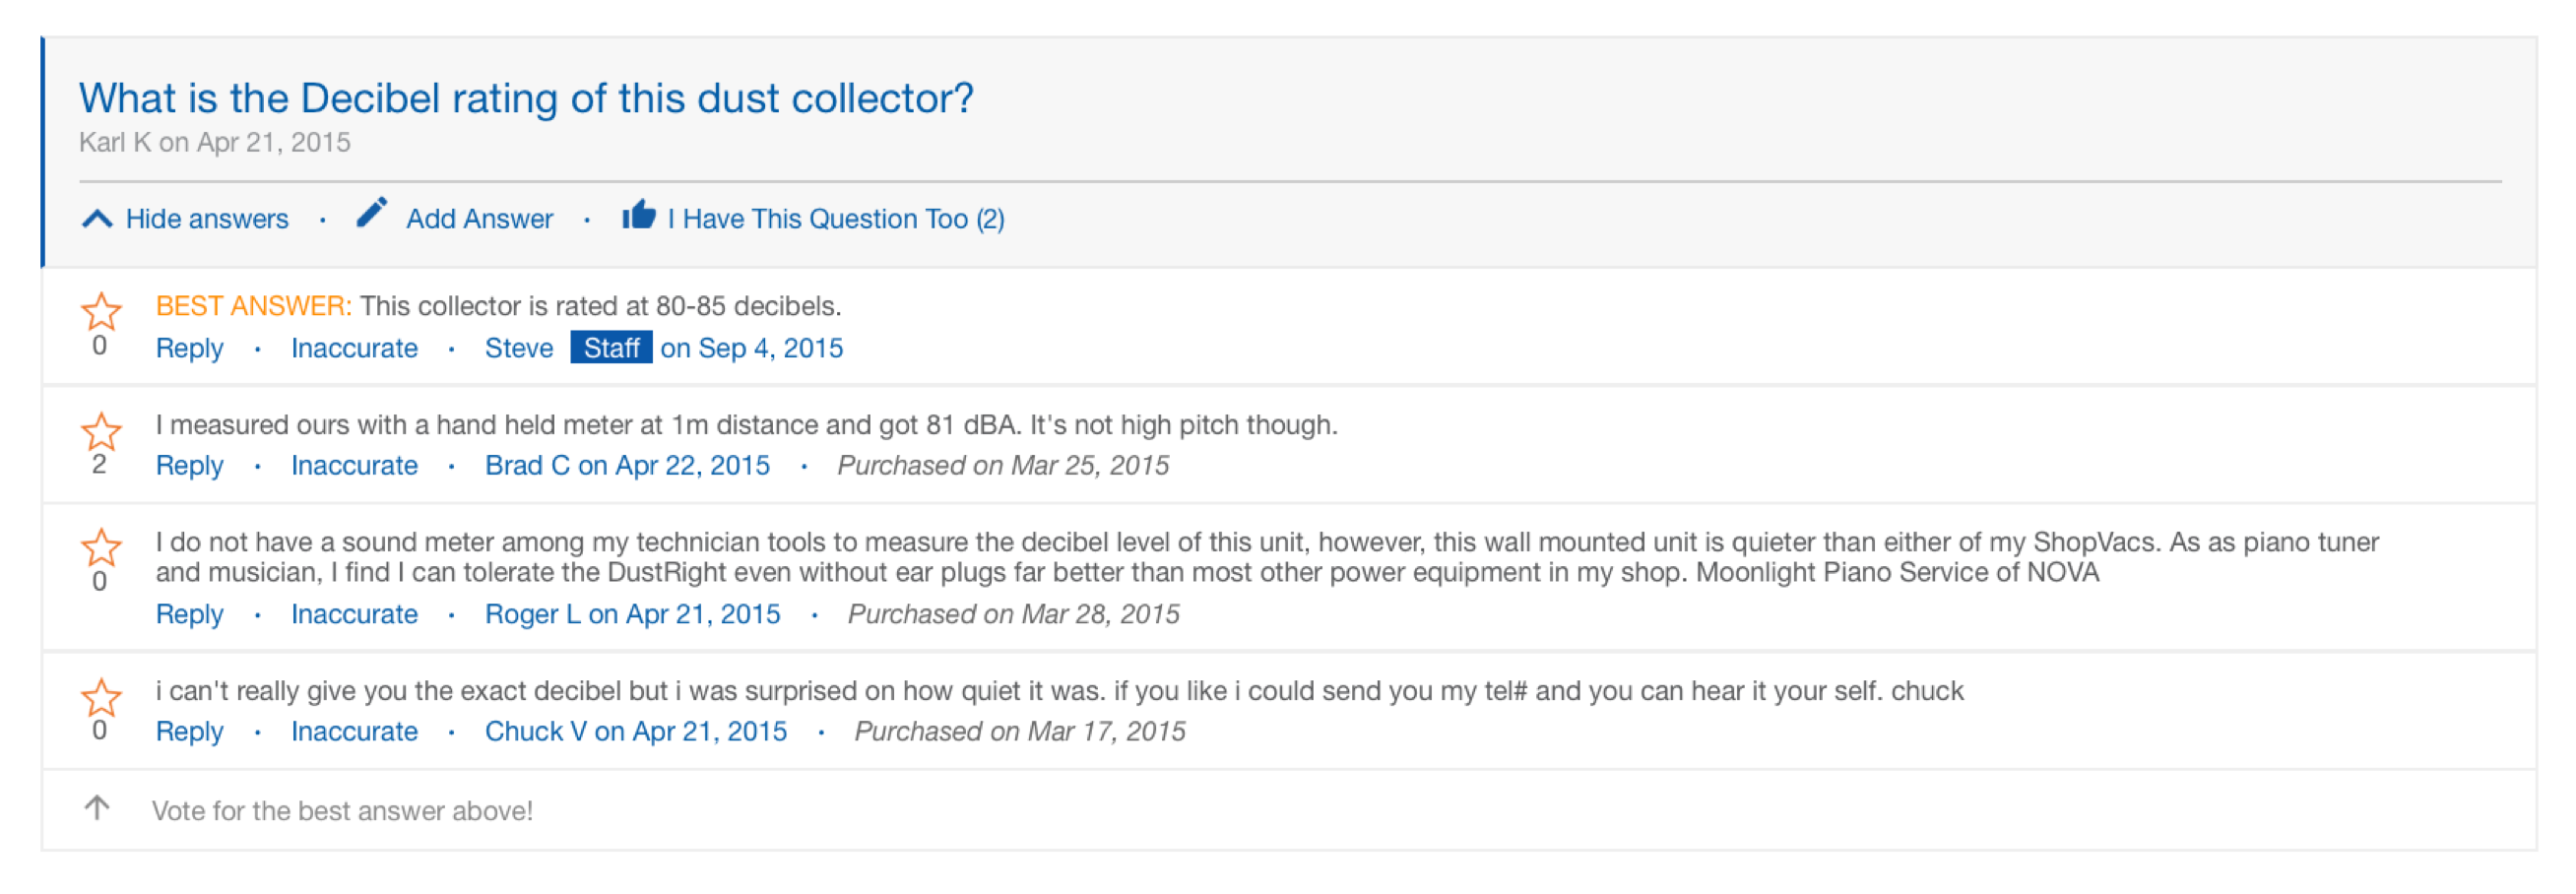Viewport: 2576px width, 894px height.
Task: Open Brad C's profile link
Action: tap(627, 465)
